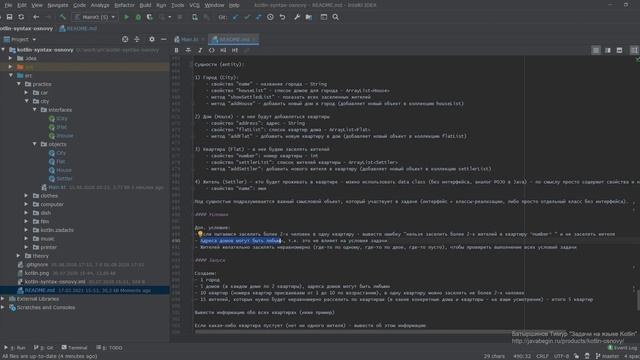Open the VCS menu
Screen dimensions: 640x360
195,5
